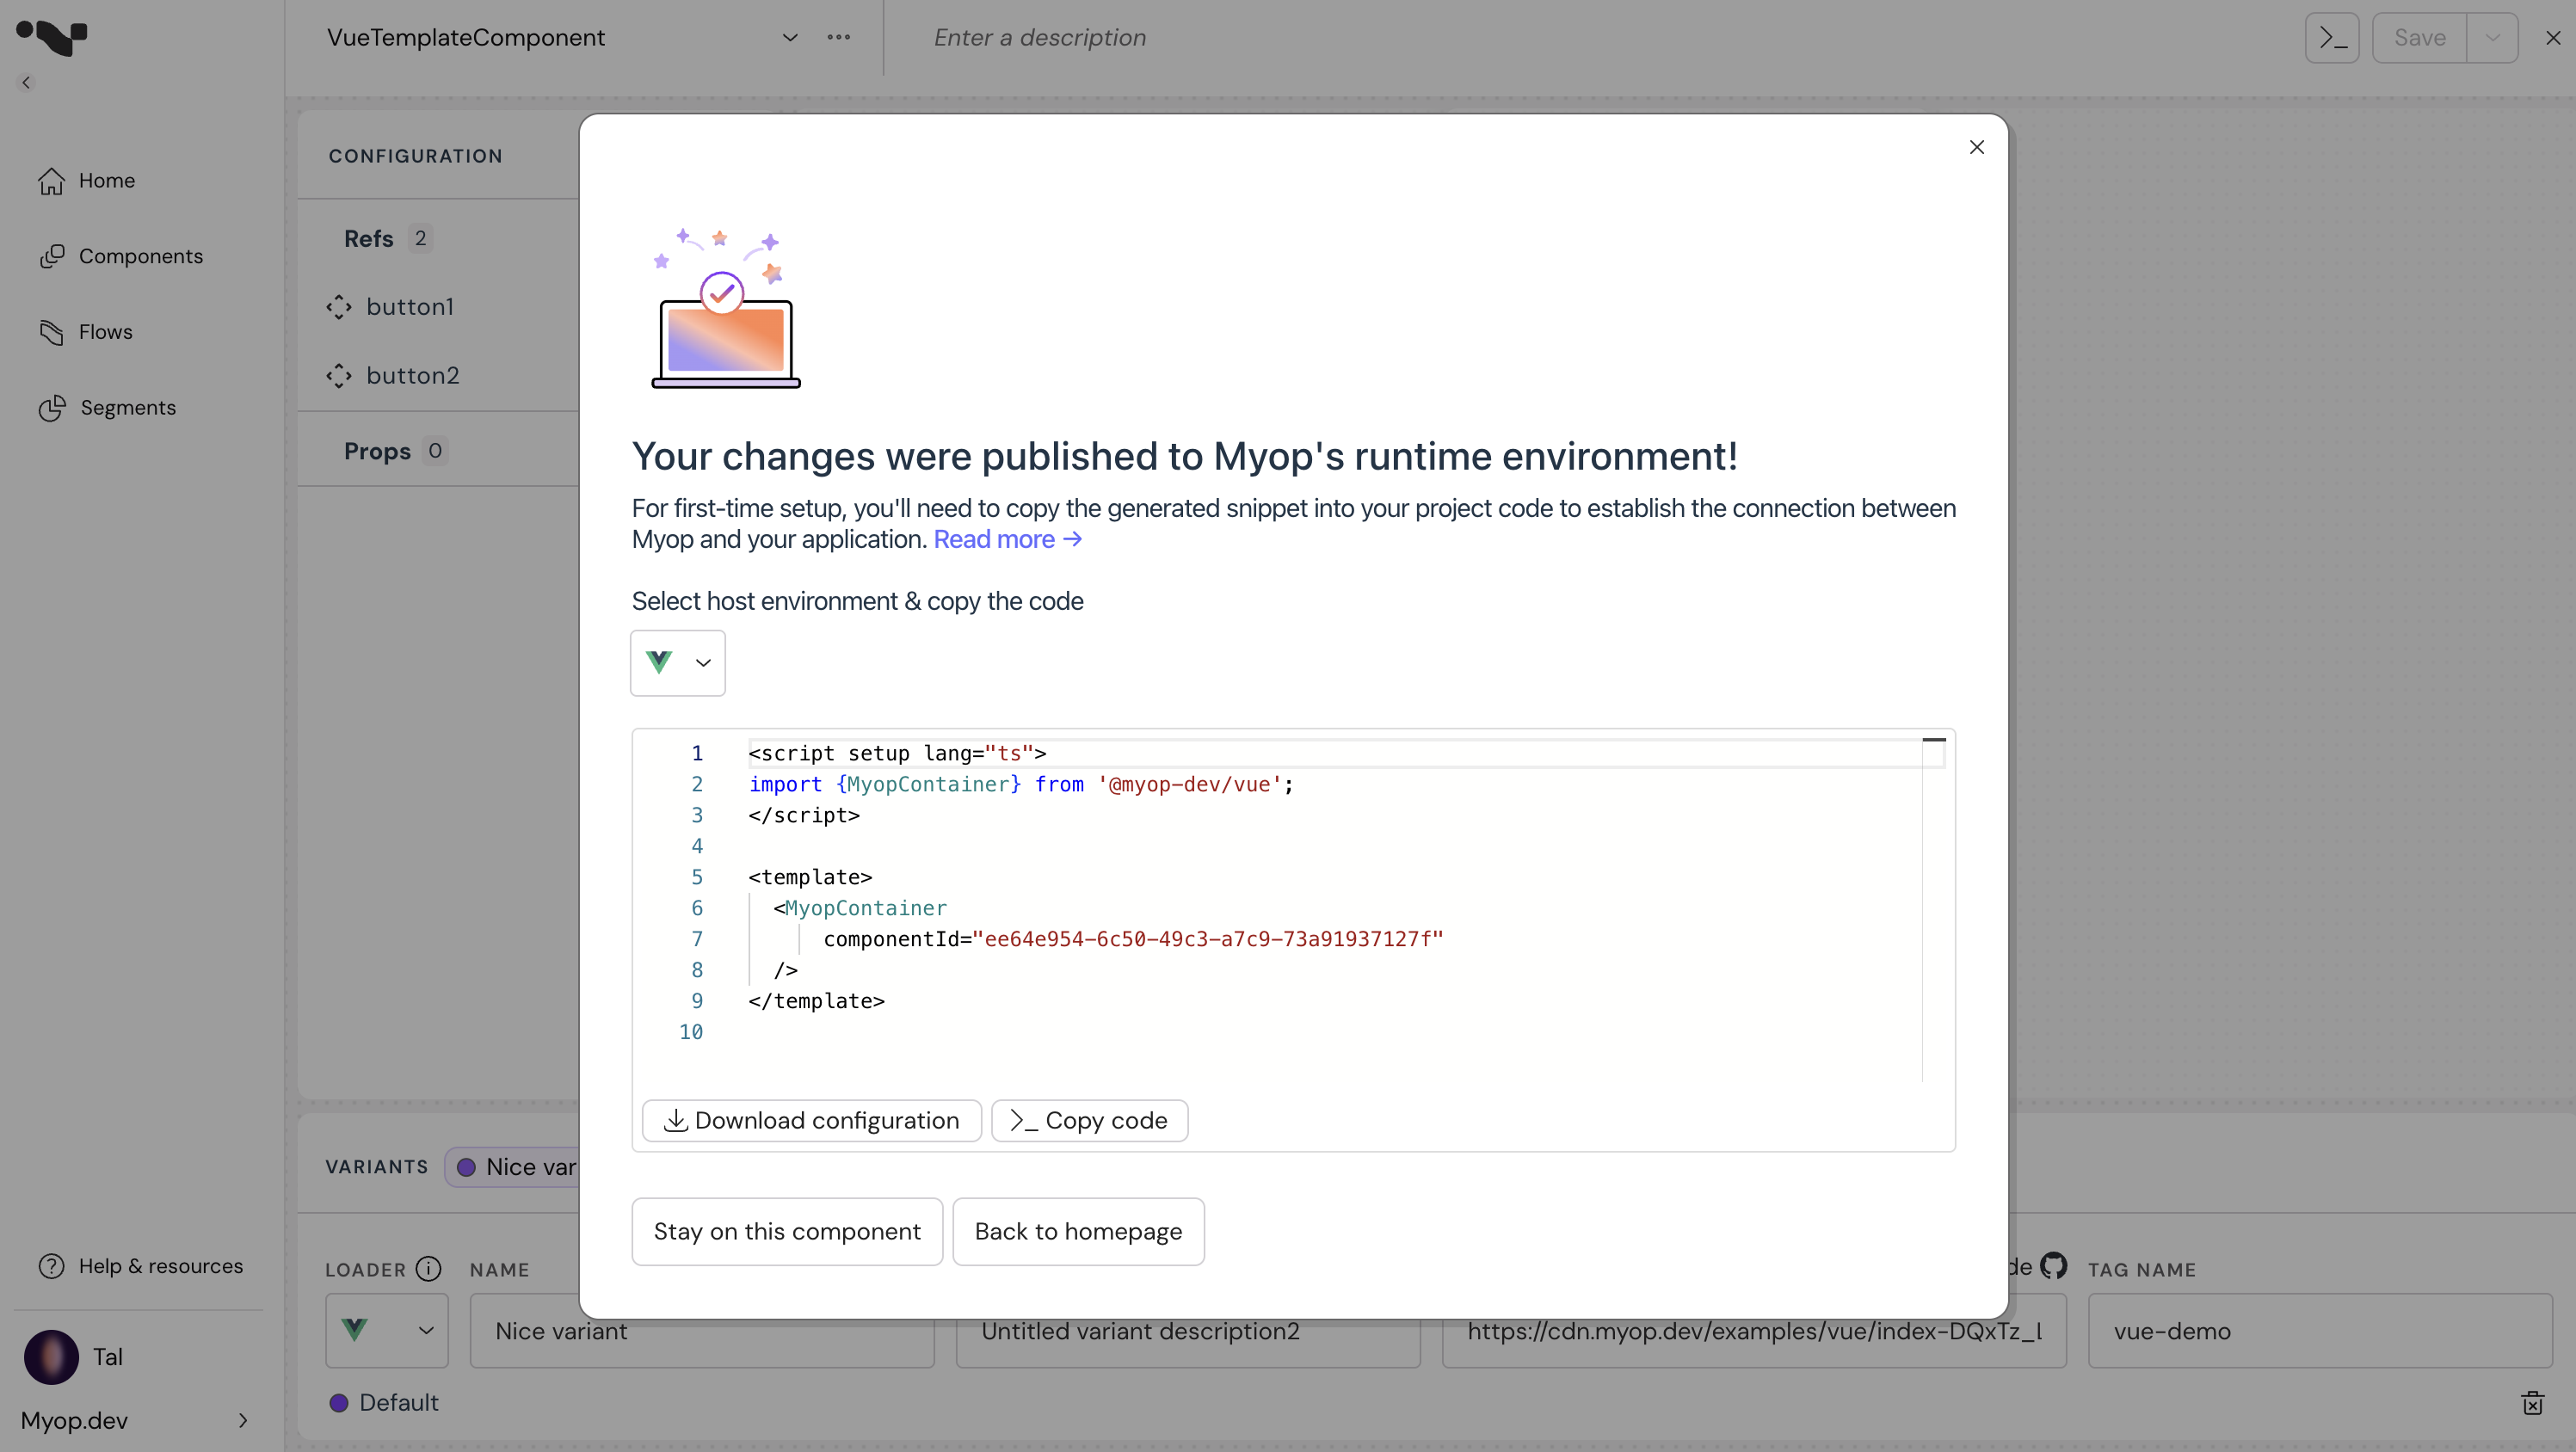
Task: Click the button1 ref target icon
Action: pos(339,307)
